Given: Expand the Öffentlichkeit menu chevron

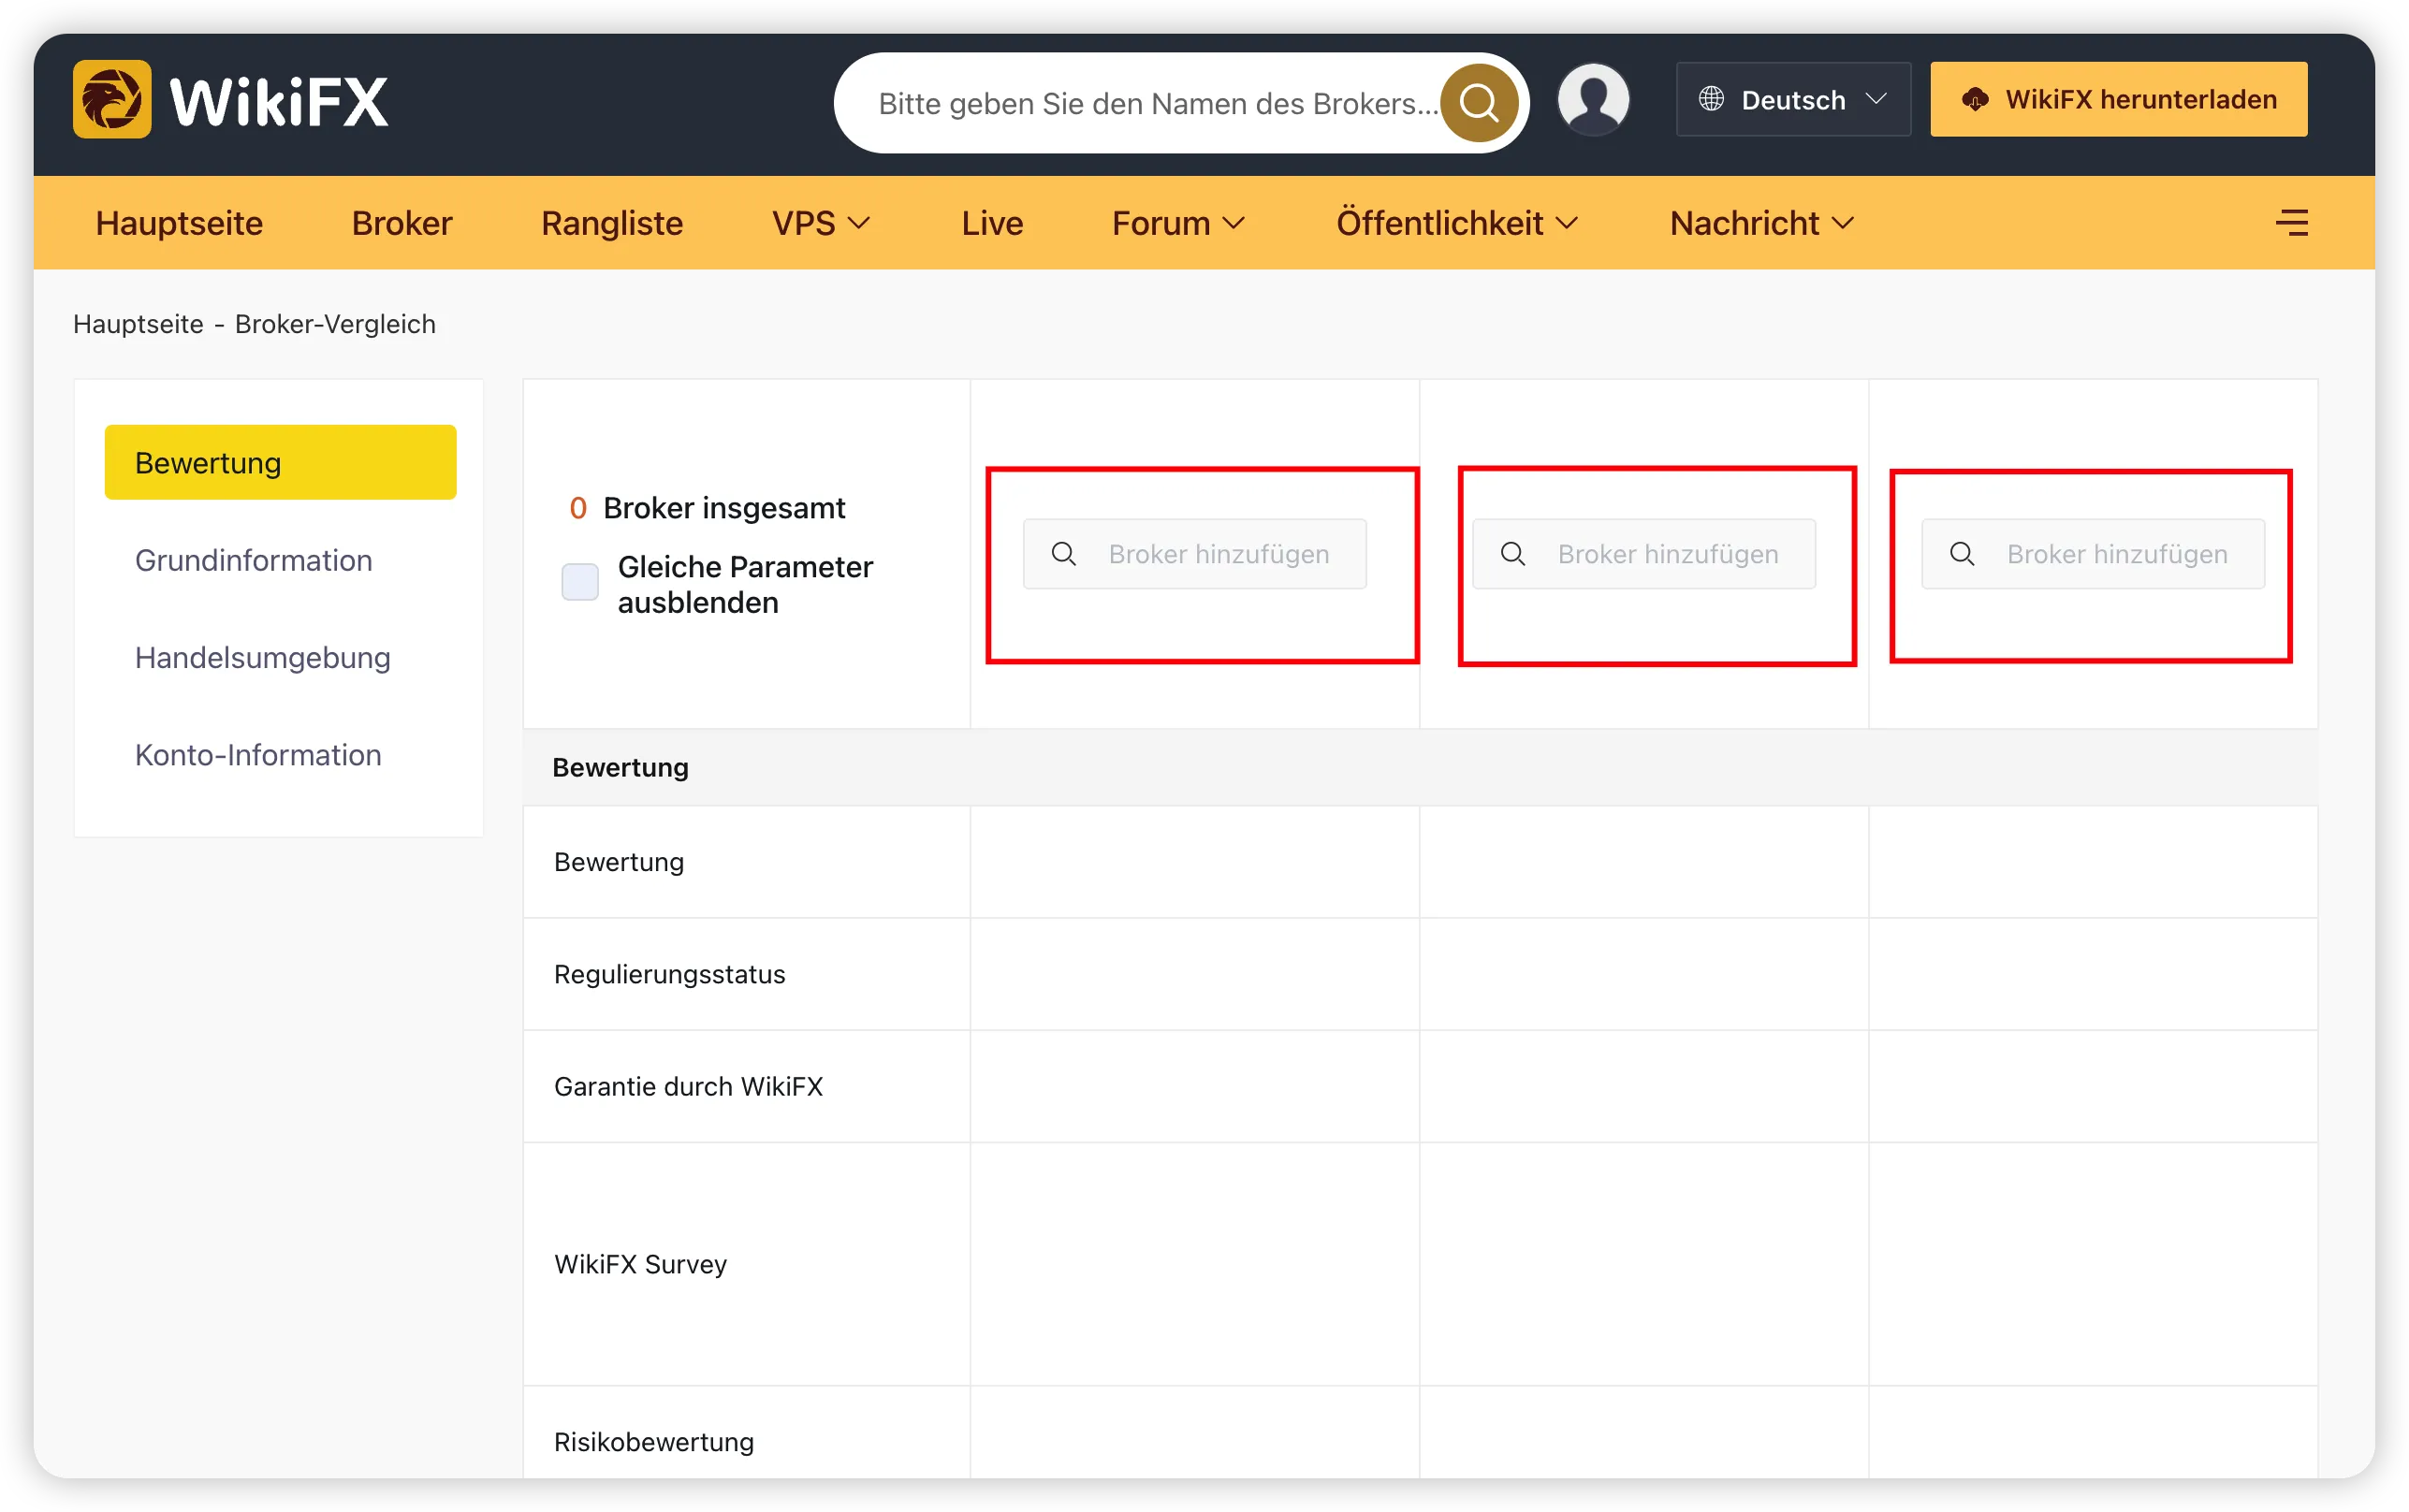Looking at the screenshot, I should coord(1566,223).
